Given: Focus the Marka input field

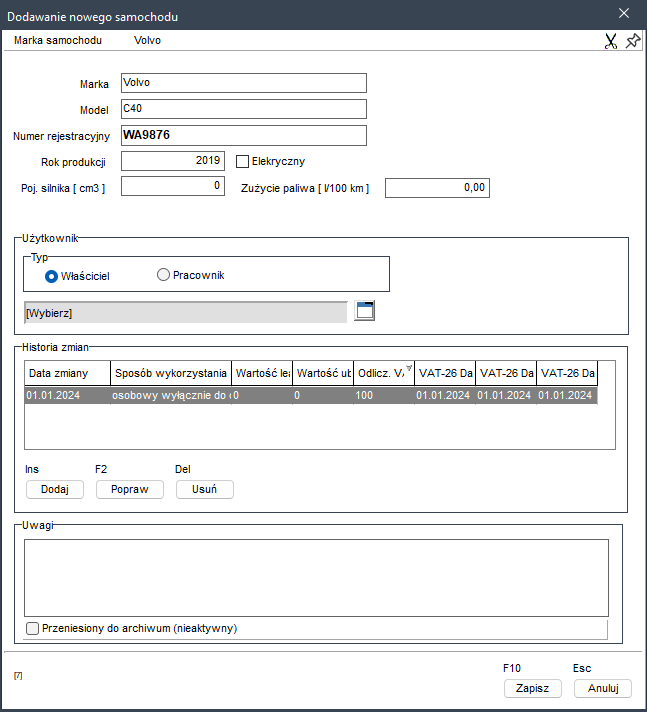Looking at the screenshot, I should (x=244, y=83).
